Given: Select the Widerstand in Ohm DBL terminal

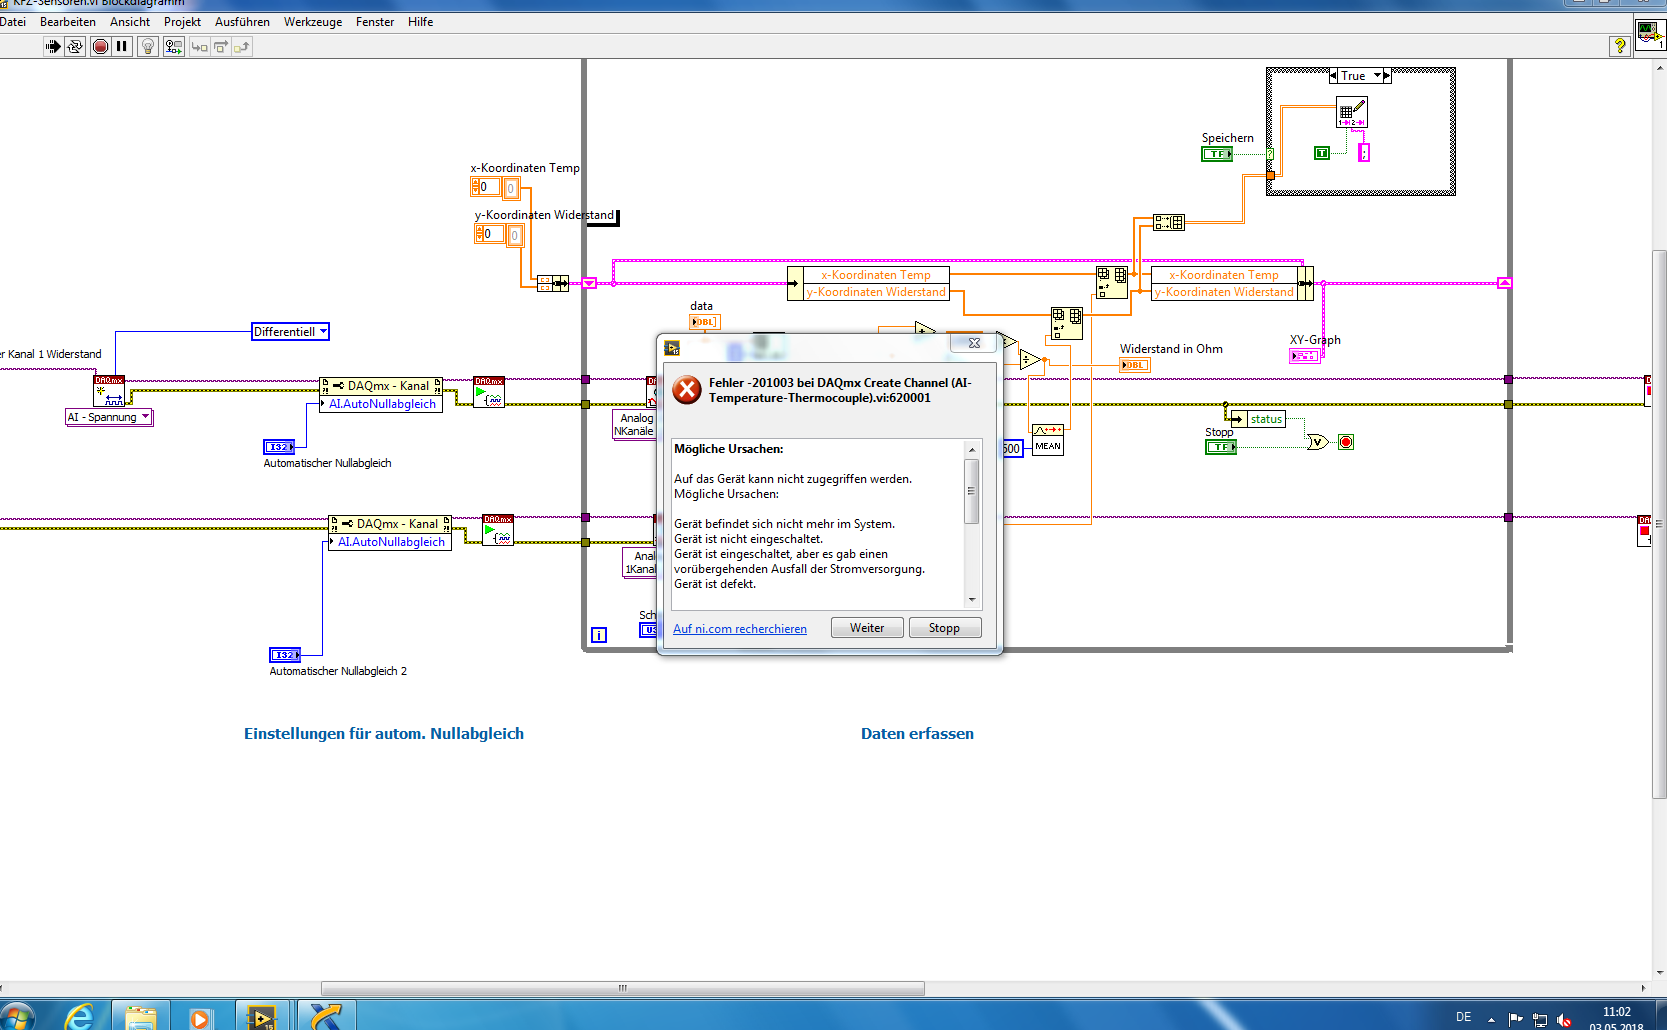Looking at the screenshot, I should coord(1135,365).
